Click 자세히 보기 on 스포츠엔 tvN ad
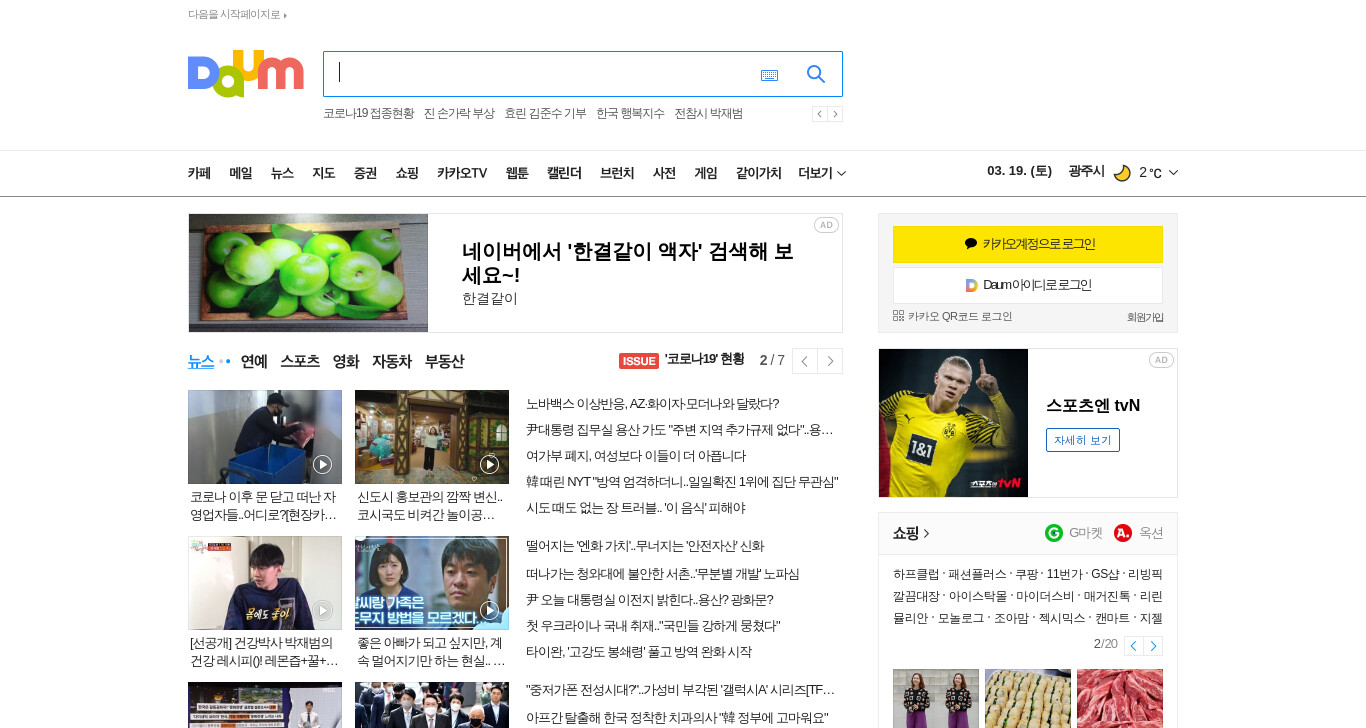 coord(1083,440)
